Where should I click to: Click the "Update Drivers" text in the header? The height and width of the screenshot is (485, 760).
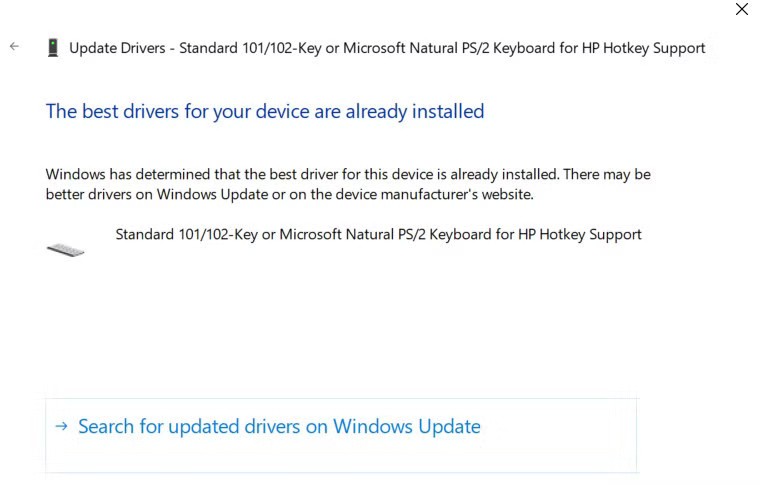pyautogui.click(x=117, y=48)
